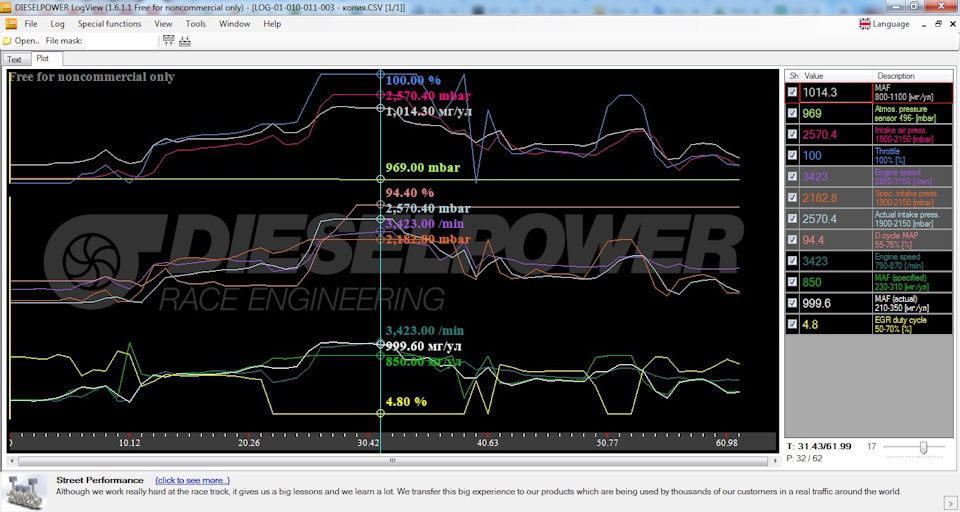960x512 pixels.
Task: Toggle the Throttle 100% checkbox
Action: pyautogui.click(x=793, y=156)
